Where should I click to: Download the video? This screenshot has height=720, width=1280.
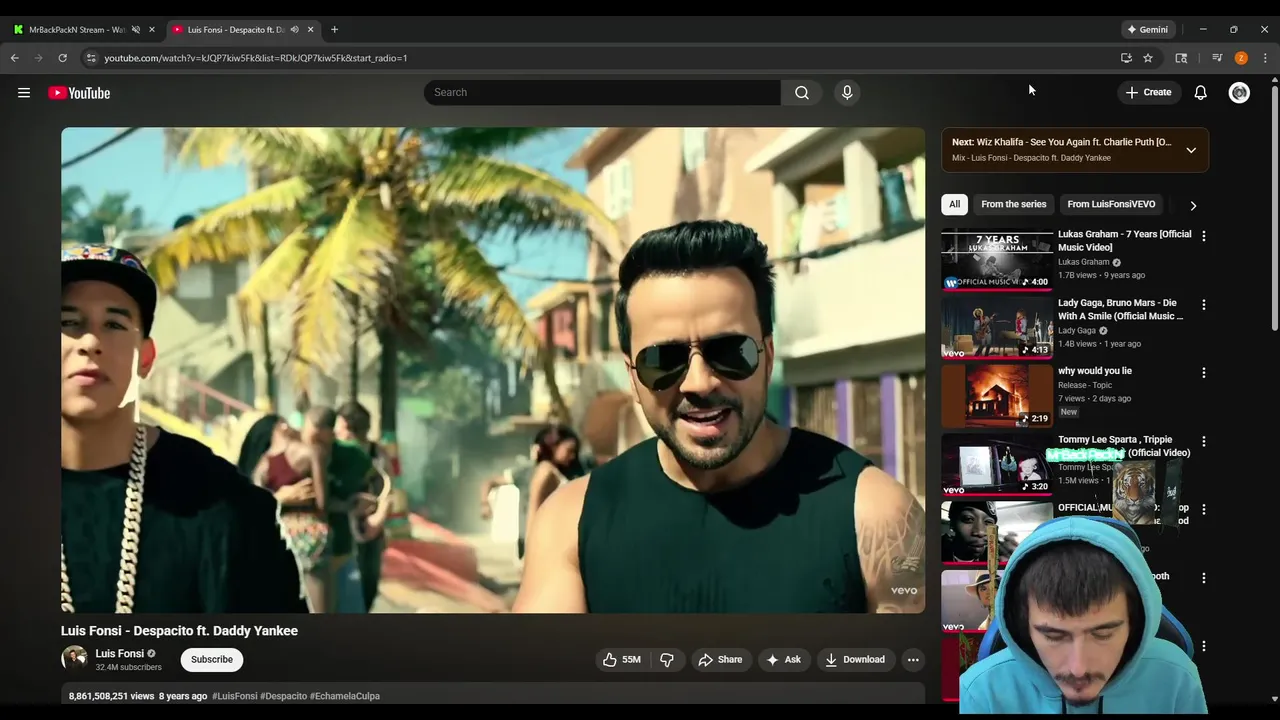(855, 659)
